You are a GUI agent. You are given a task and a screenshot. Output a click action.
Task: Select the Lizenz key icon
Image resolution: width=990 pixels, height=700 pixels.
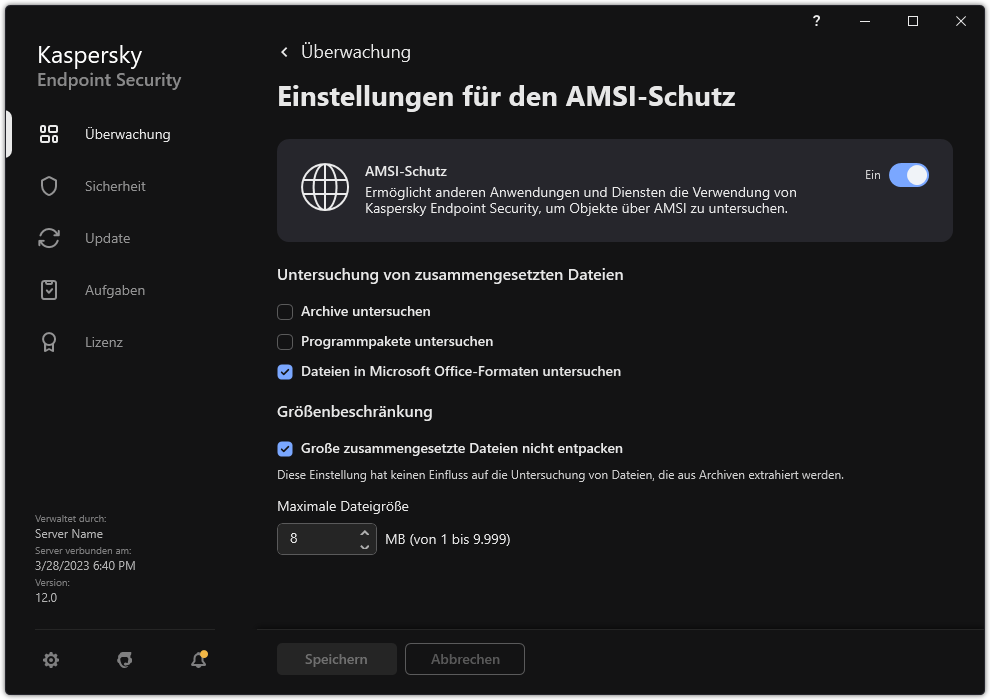(48, 342)
